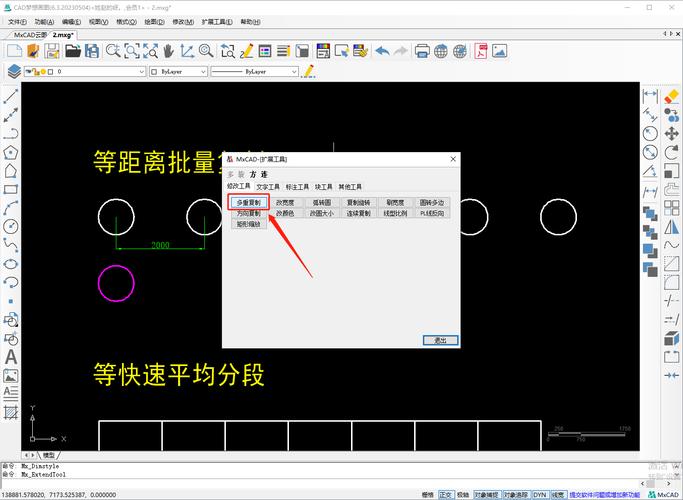Select the Erase tool
Image resolution: width=683 pixels, height=500 pixels.
point(671,96)
